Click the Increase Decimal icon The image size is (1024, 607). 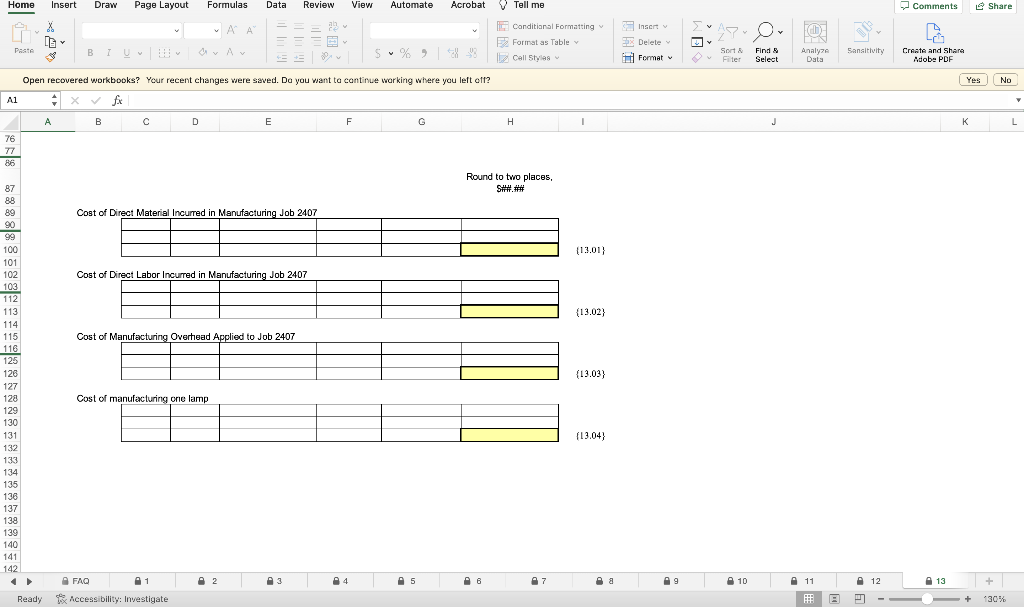tap(453, 54)
